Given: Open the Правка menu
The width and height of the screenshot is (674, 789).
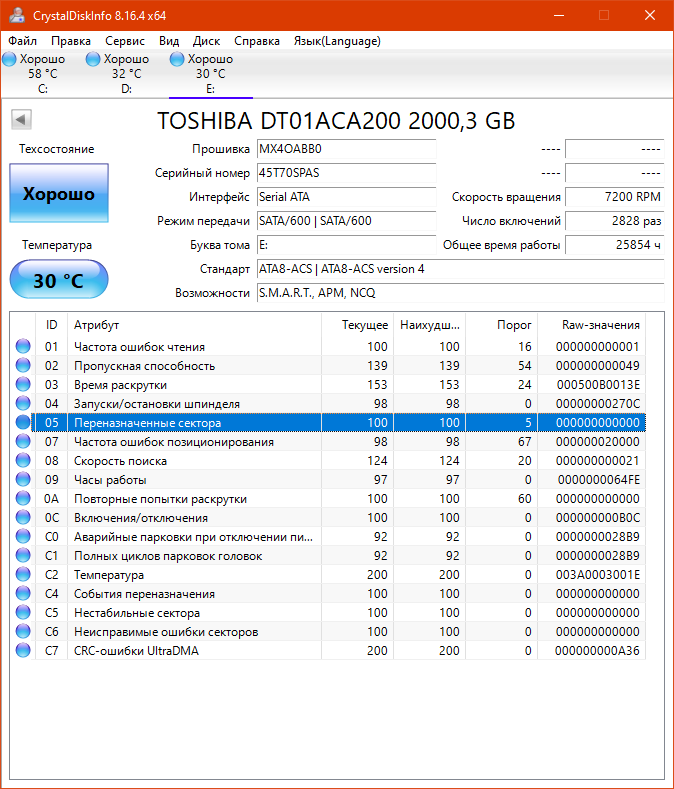Looking at the screenshot, I should pos(71,41).
